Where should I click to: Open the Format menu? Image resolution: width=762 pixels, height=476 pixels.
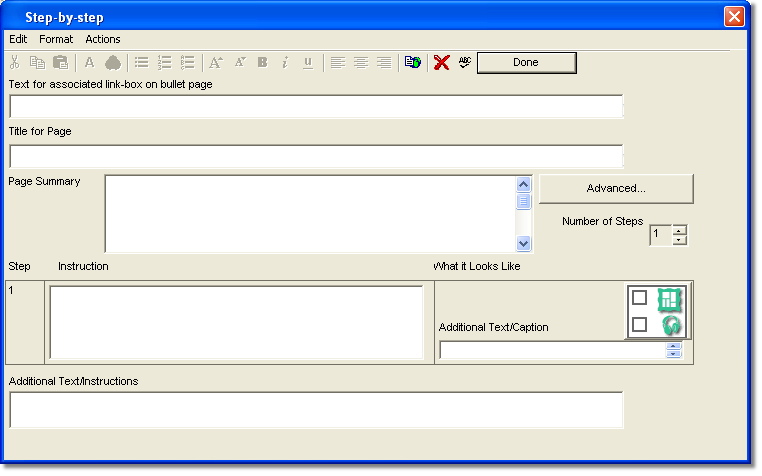point(56,39)
